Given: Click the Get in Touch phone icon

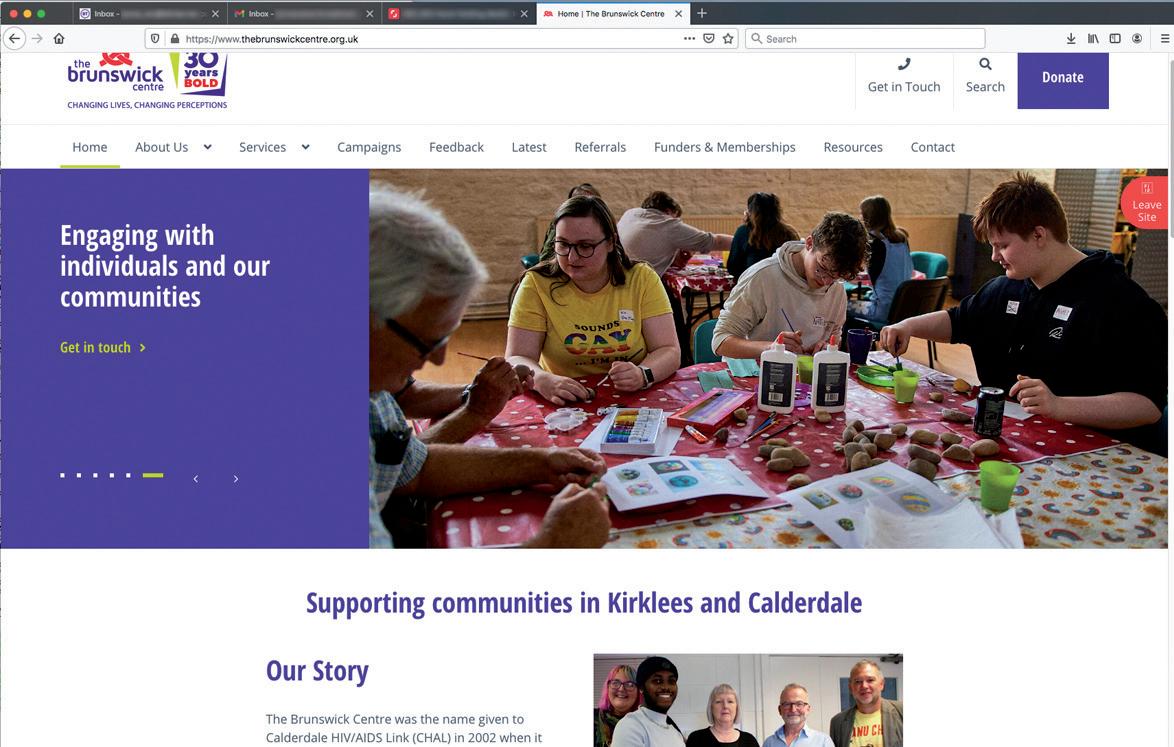Looking at the screenshot, I should tap(904, 64).
